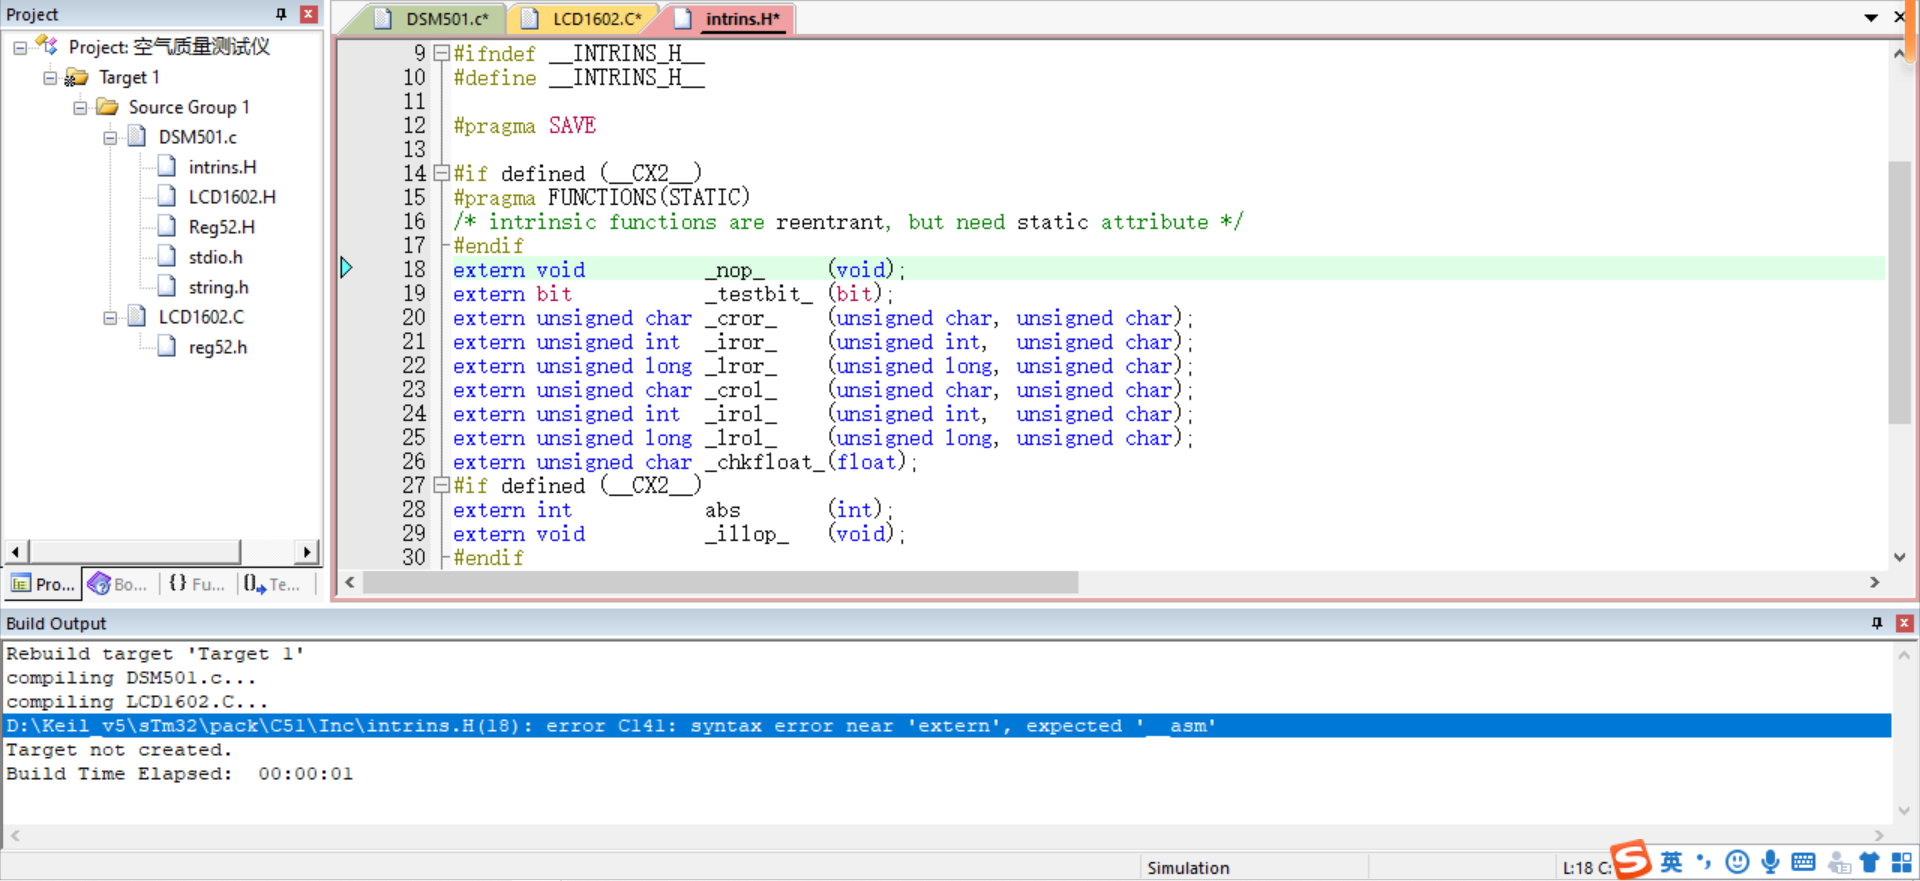The width and height of the screenshot is (1920, 881).
Task: Click the project tree horizontal scrollbar thumb
Action: [135, 551]
